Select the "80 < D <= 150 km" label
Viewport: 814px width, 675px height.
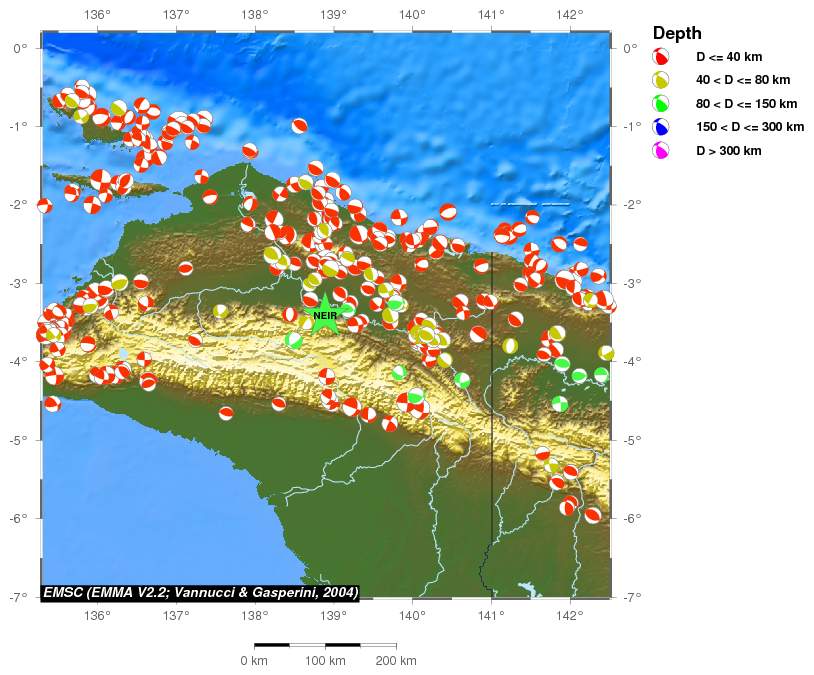(x=747, y=103)
